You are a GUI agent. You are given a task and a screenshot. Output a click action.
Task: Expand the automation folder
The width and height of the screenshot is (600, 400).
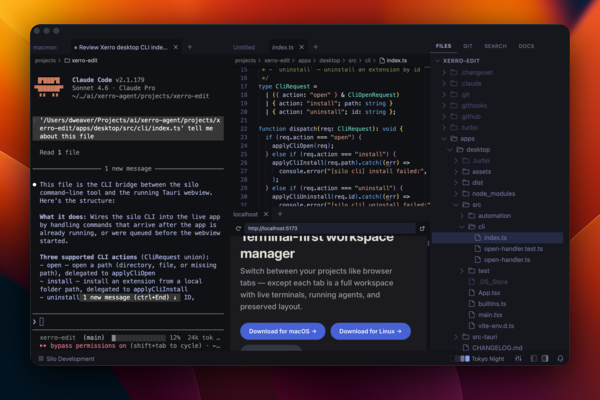click(462, 216)
